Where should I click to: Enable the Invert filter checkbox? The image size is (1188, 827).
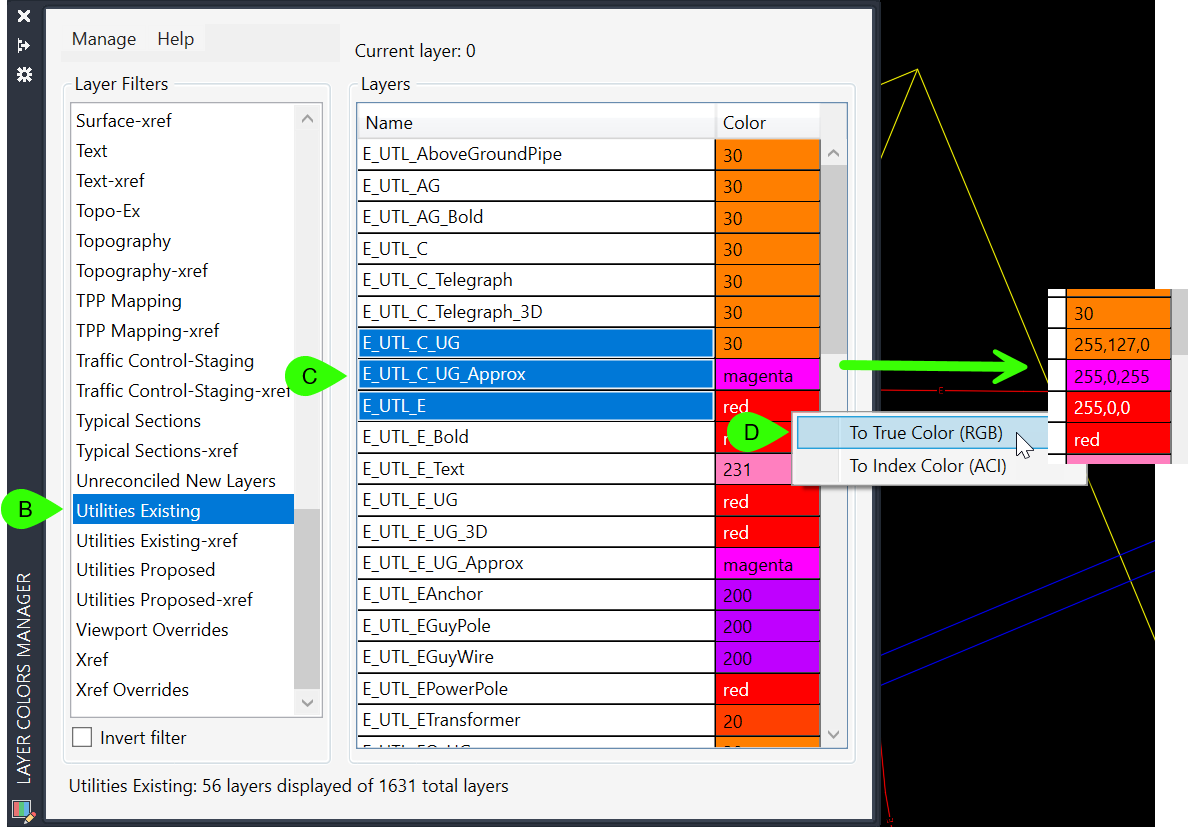point(82,738)
